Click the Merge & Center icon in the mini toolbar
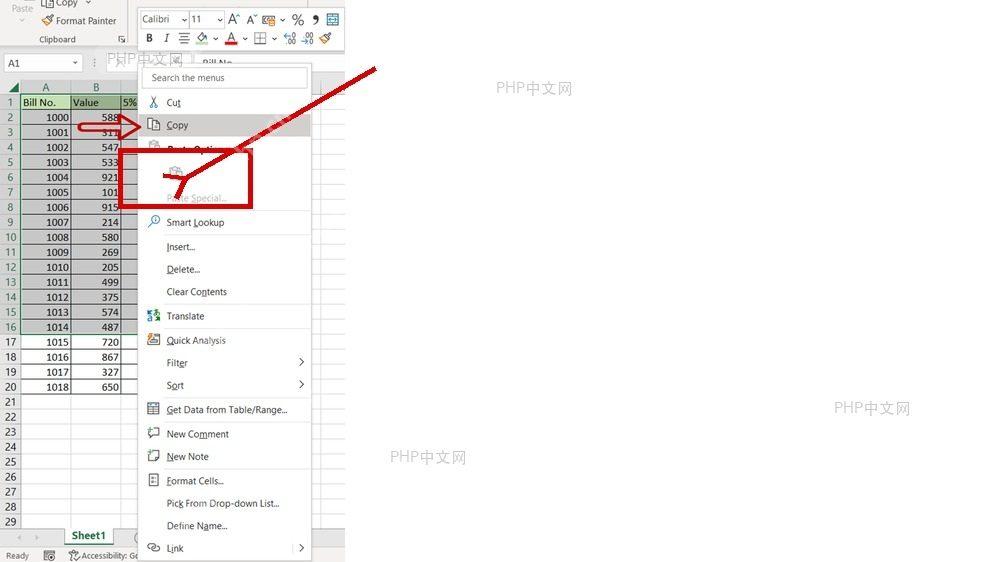The image size is (1000, 562). tap(333, 19)
